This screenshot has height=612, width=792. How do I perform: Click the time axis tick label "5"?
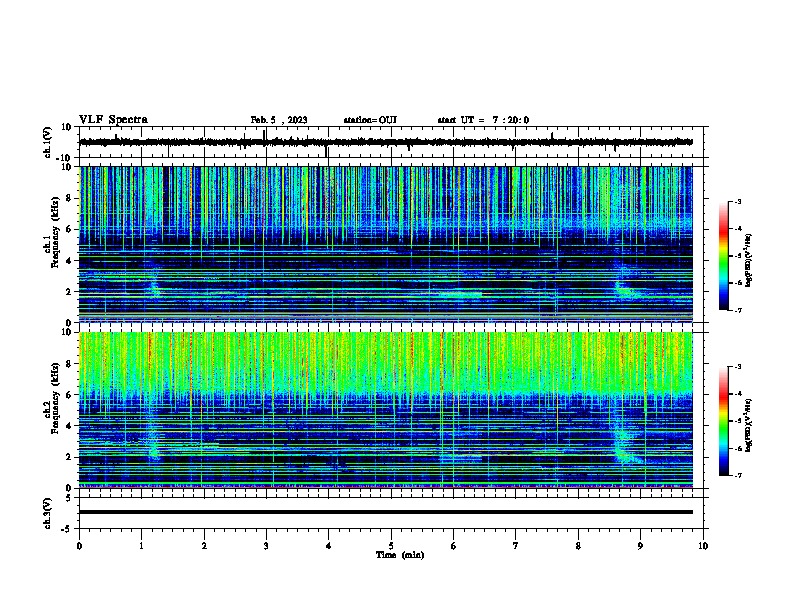[x=391, y=546]
